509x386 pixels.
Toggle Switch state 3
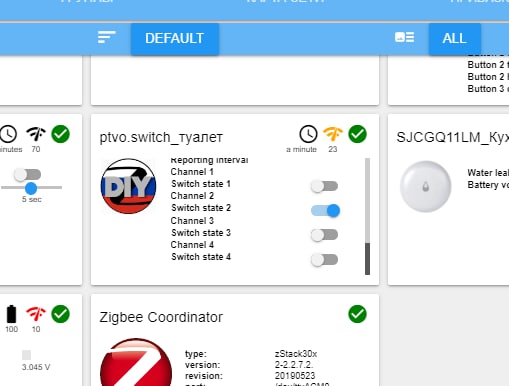pyautogui.click(x=324, y=235)
